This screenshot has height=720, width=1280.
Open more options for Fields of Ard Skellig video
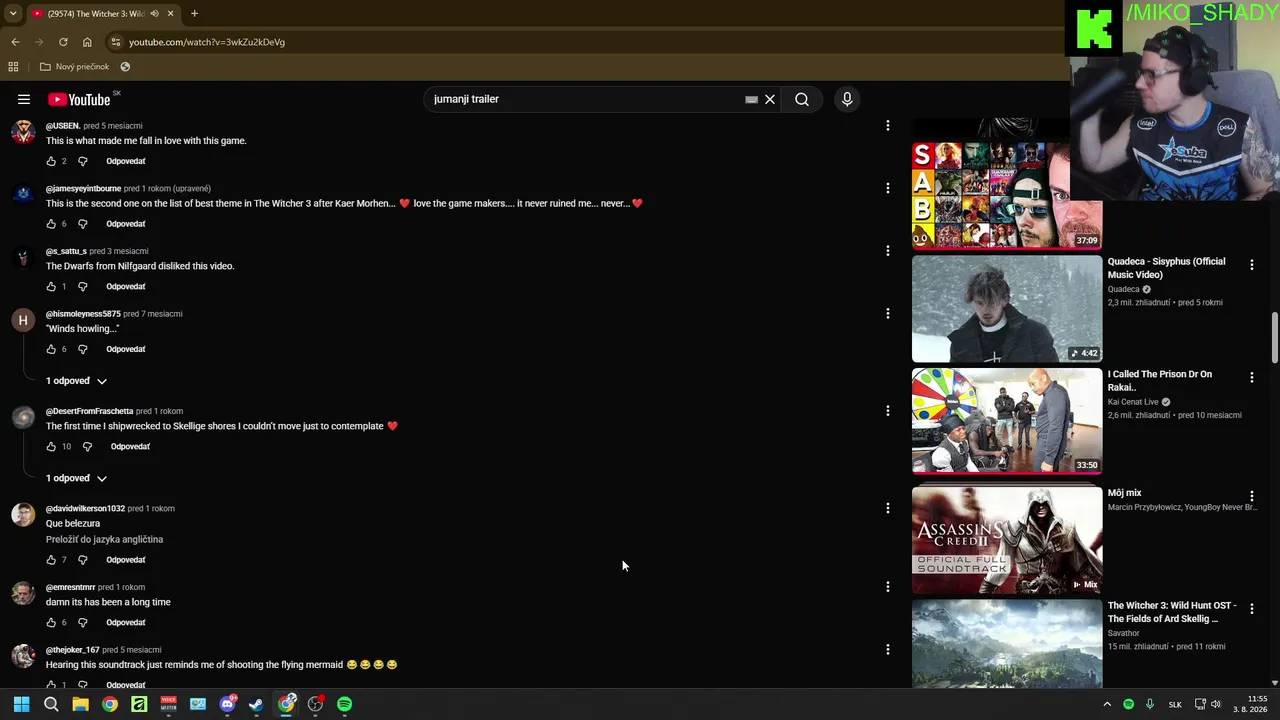coord(1251,609)
